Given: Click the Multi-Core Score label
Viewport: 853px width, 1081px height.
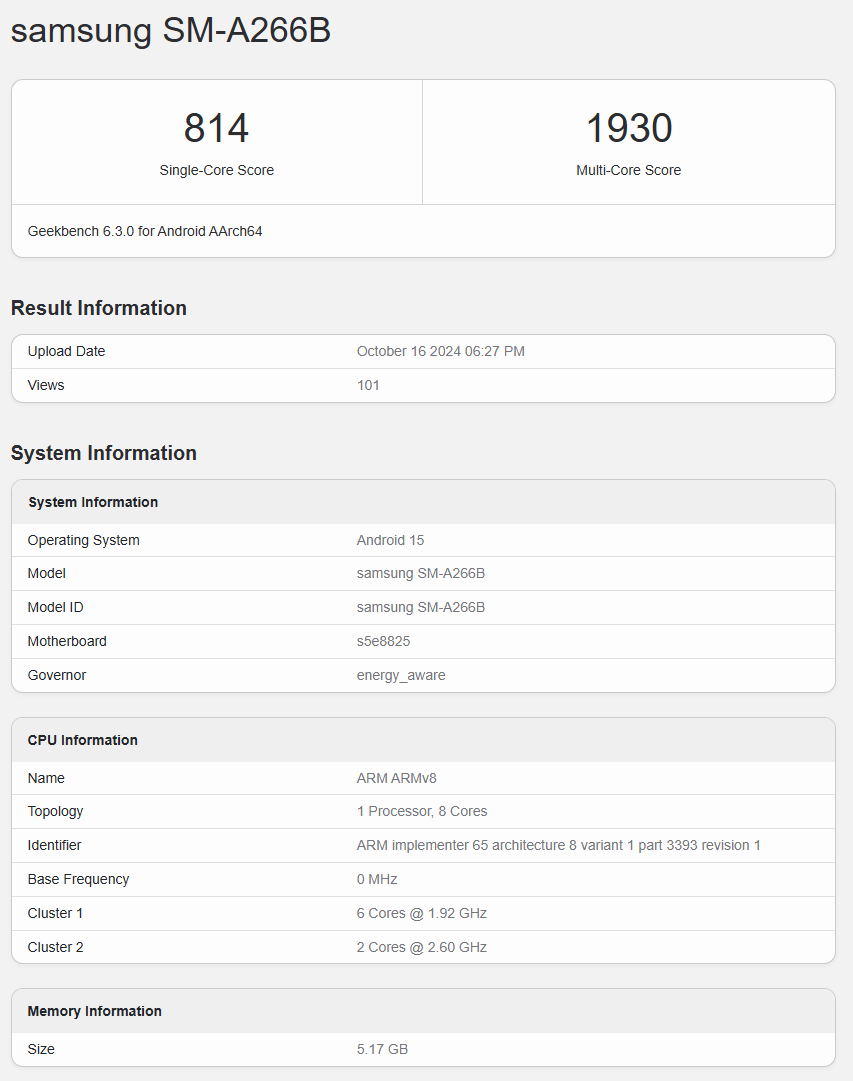Looking at the screenshot, I should (x=629, y=170).
